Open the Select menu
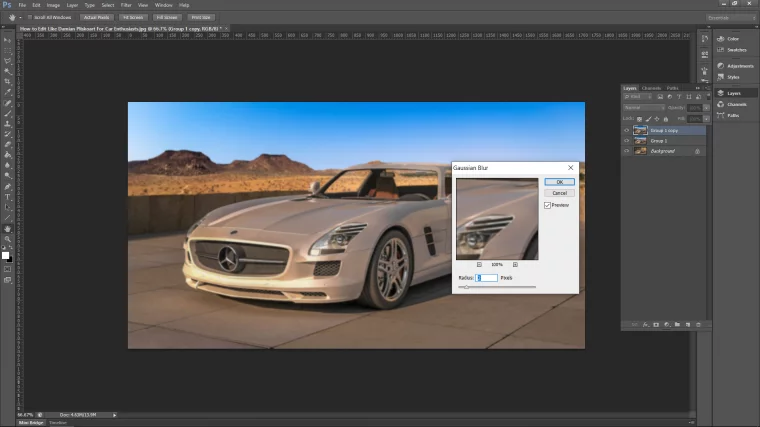This screenshot has width=760, height=427. click(x=108, y=5)
